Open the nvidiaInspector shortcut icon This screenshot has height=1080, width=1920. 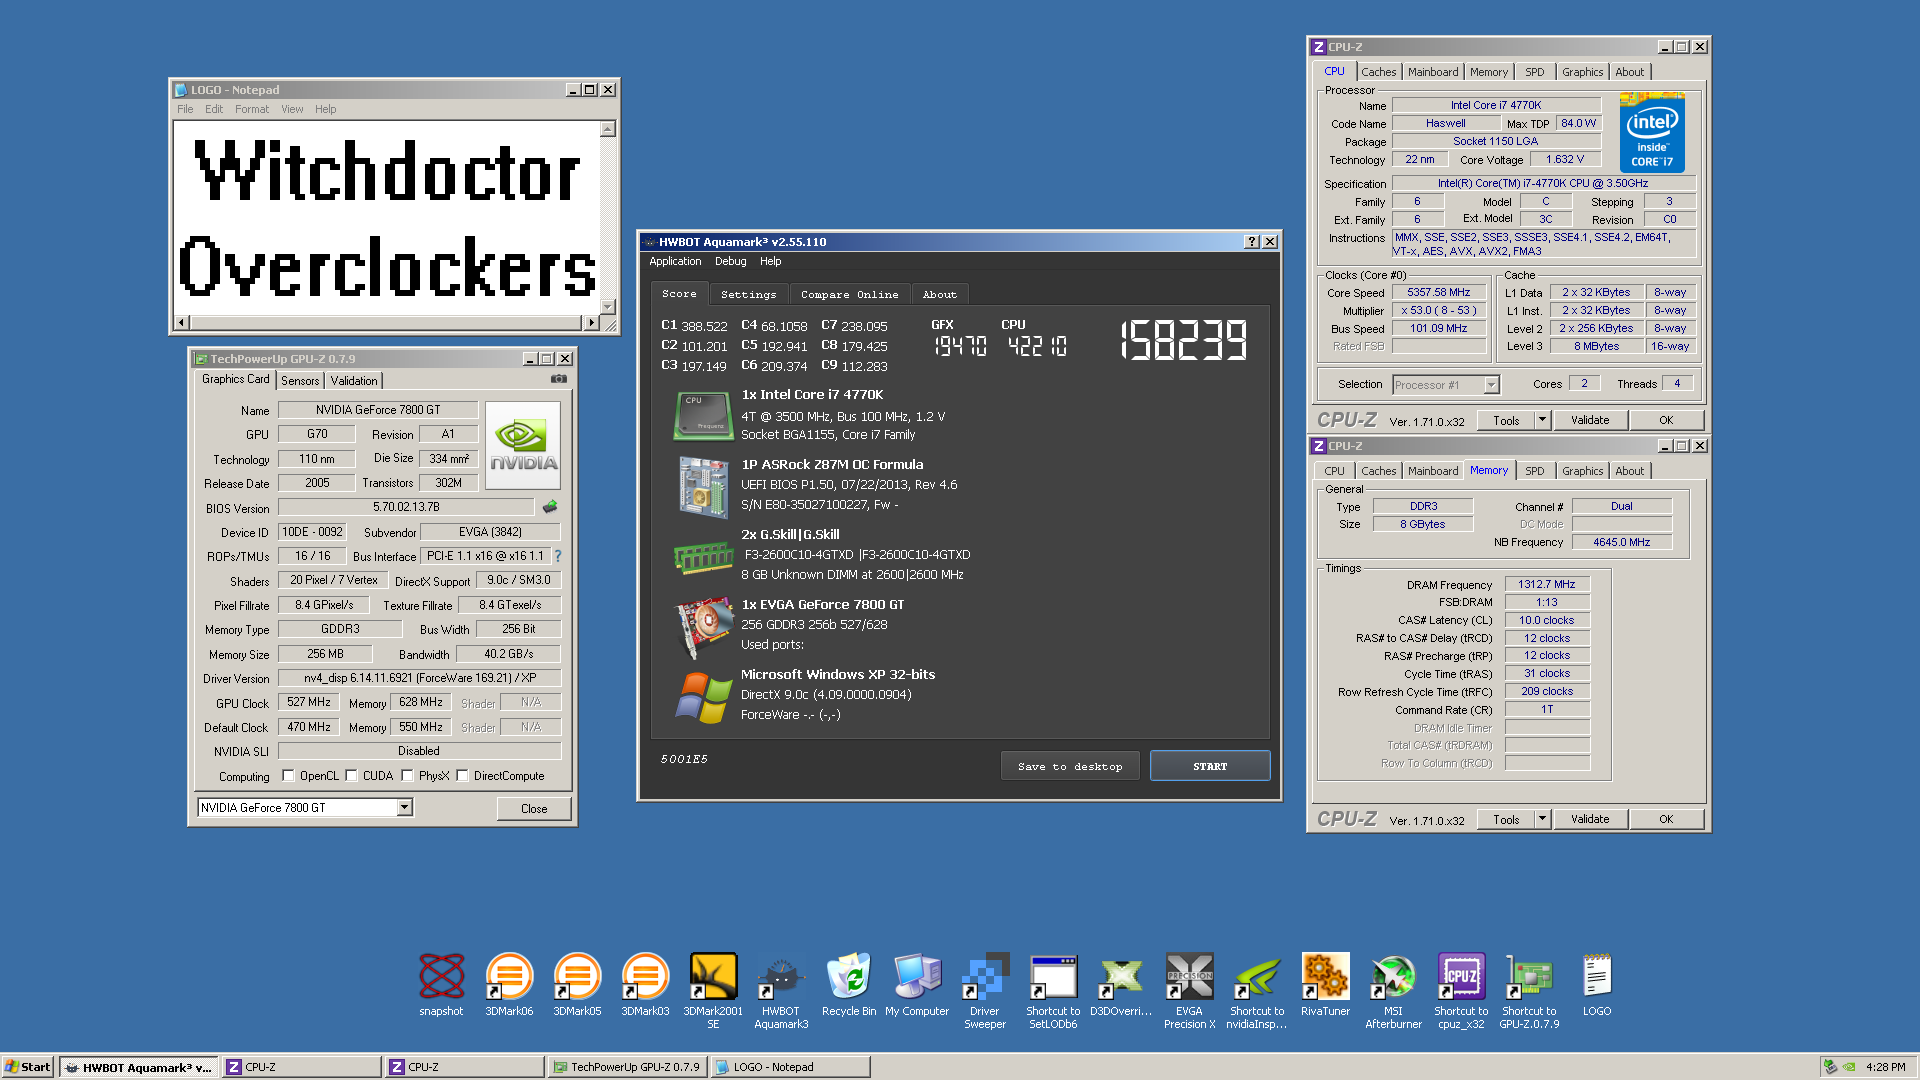click(x=1257, y=976)
